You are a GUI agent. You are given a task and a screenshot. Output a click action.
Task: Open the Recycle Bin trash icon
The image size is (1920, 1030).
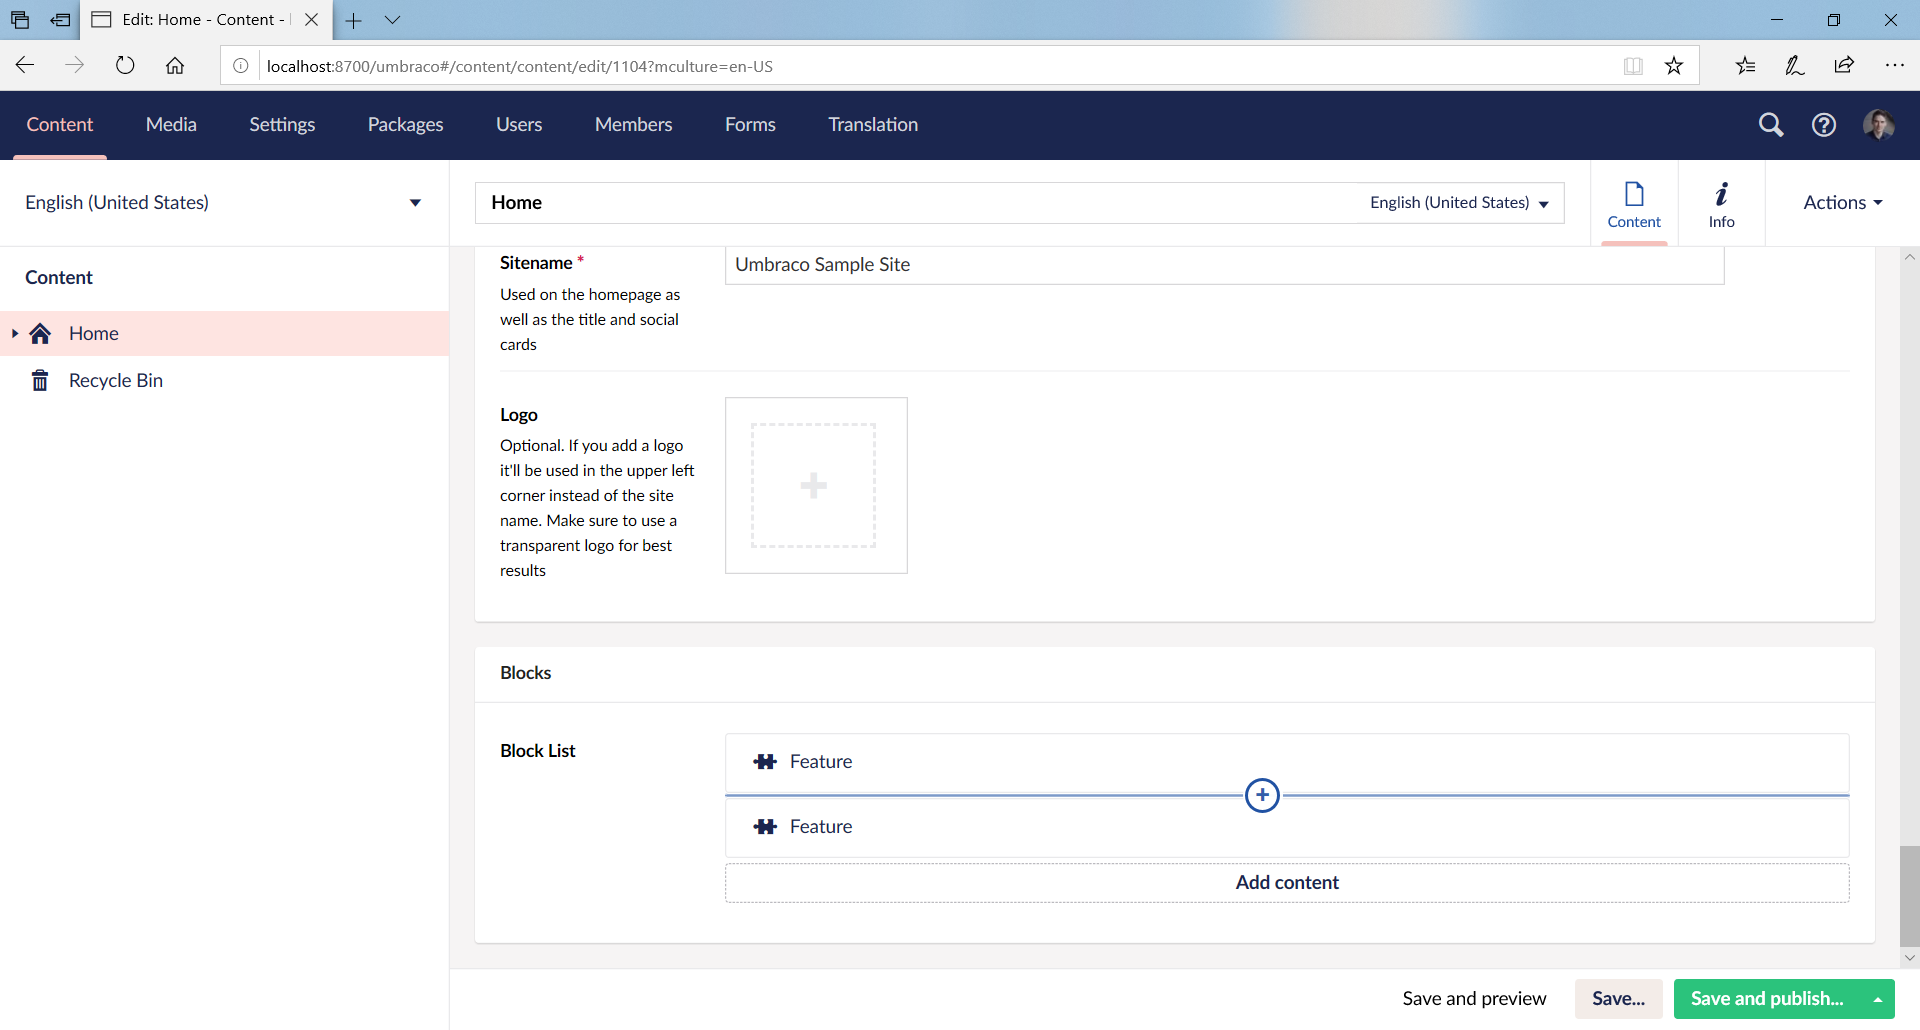pos(40,380)
